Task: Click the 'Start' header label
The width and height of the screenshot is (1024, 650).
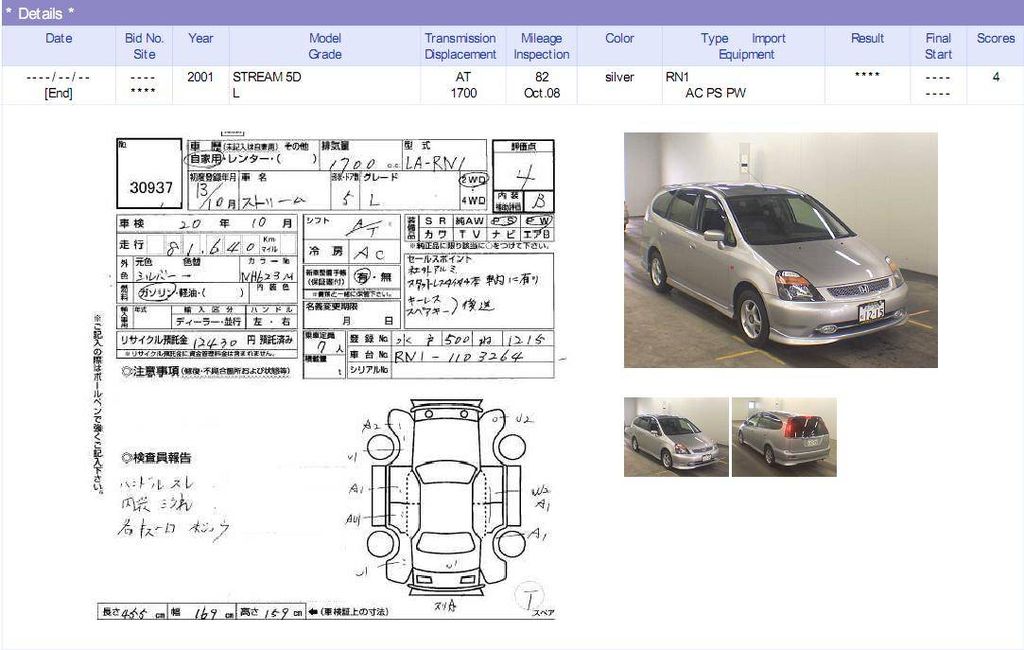Action: pyautogui.click(x=938, y=54)
